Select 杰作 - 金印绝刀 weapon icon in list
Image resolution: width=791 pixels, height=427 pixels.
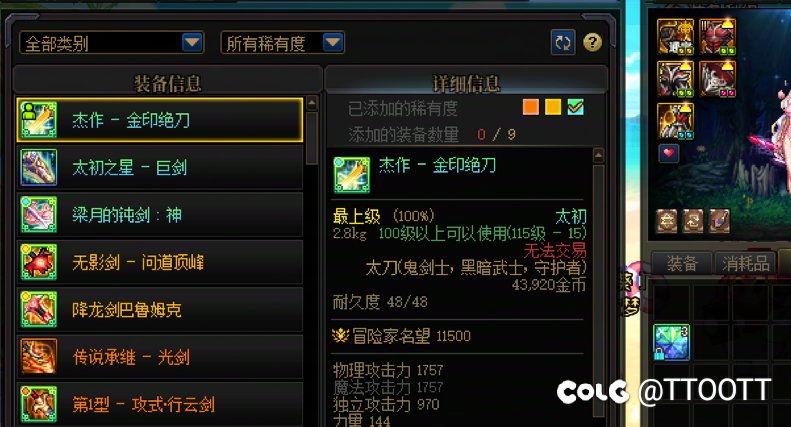click(39, 120)
